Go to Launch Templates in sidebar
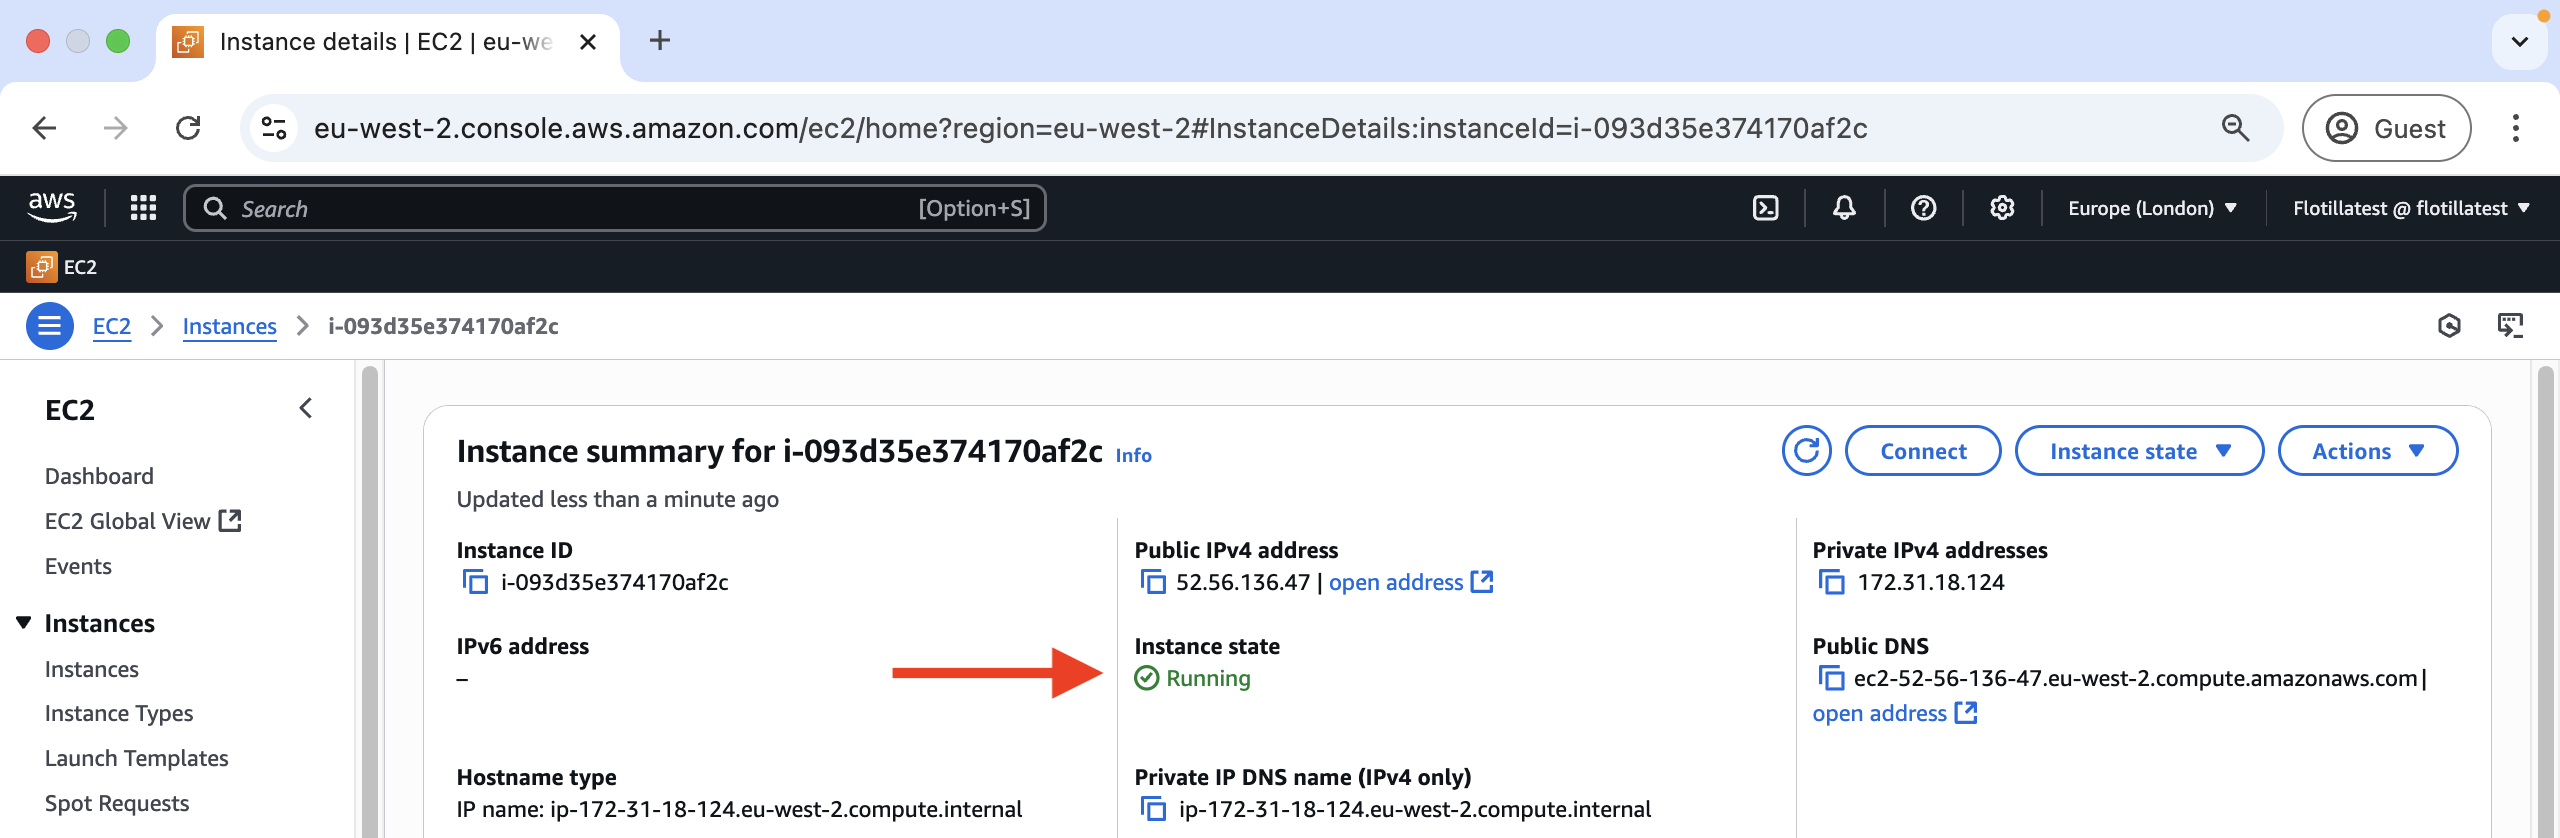The image size is (2560, 838). pos(136,758)
